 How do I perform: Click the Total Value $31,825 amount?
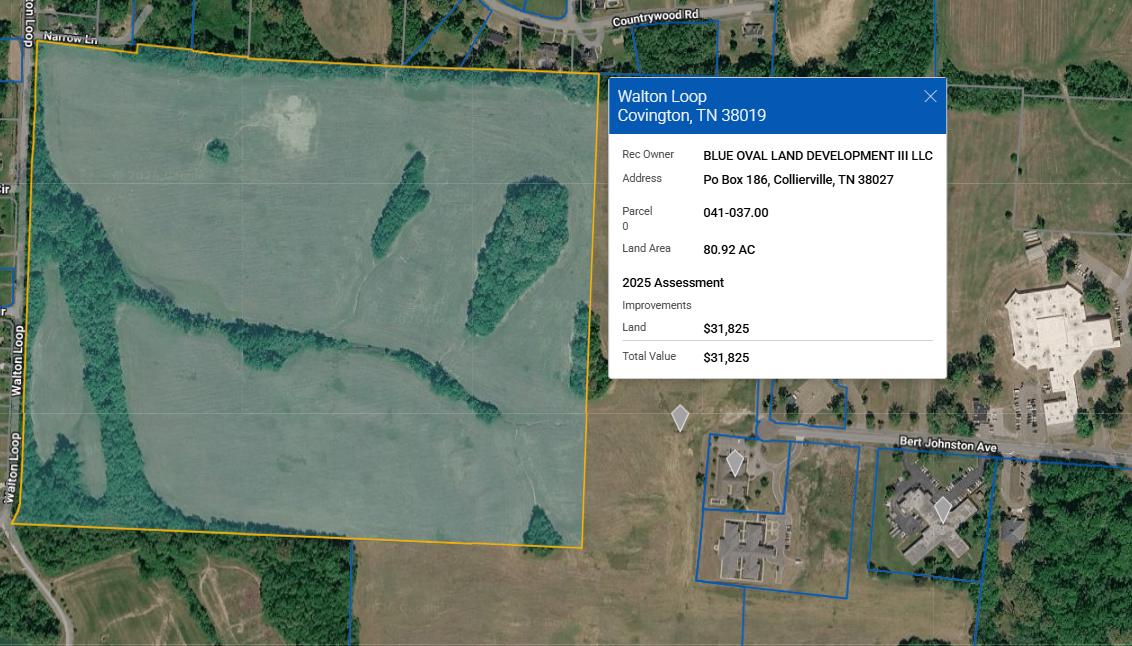point(726,358)
